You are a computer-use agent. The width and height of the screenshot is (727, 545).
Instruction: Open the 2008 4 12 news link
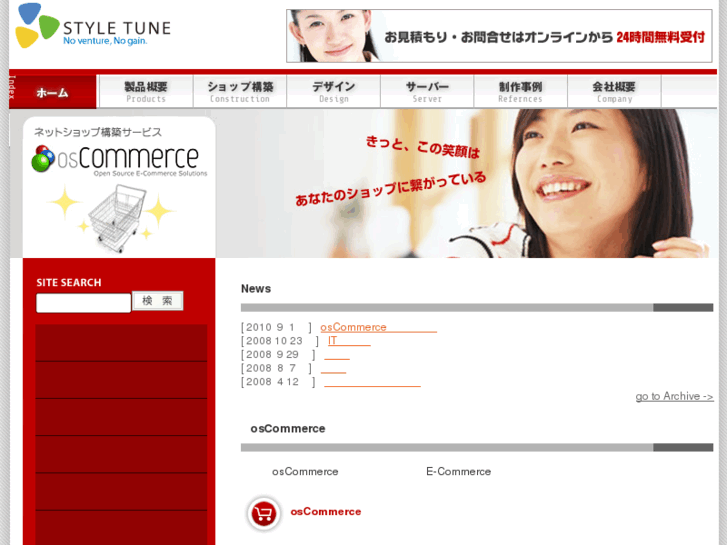(x=372, y=382)
